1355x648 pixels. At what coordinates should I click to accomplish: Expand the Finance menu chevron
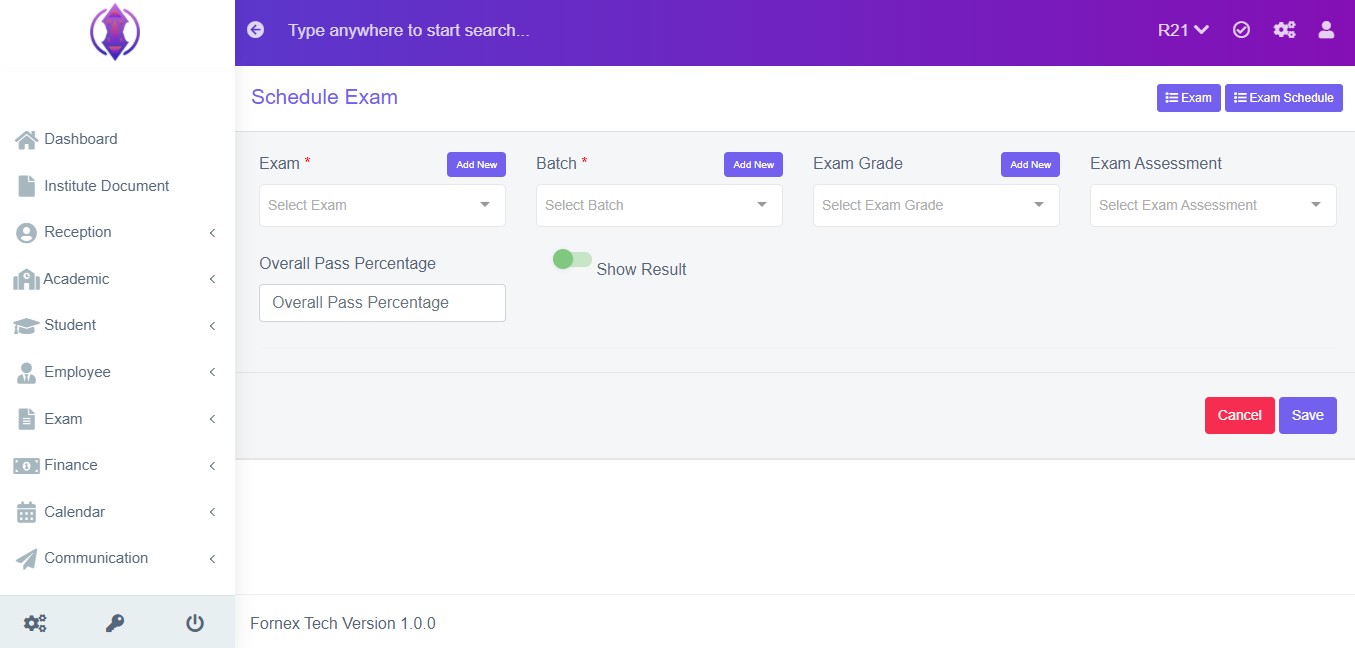212,466
